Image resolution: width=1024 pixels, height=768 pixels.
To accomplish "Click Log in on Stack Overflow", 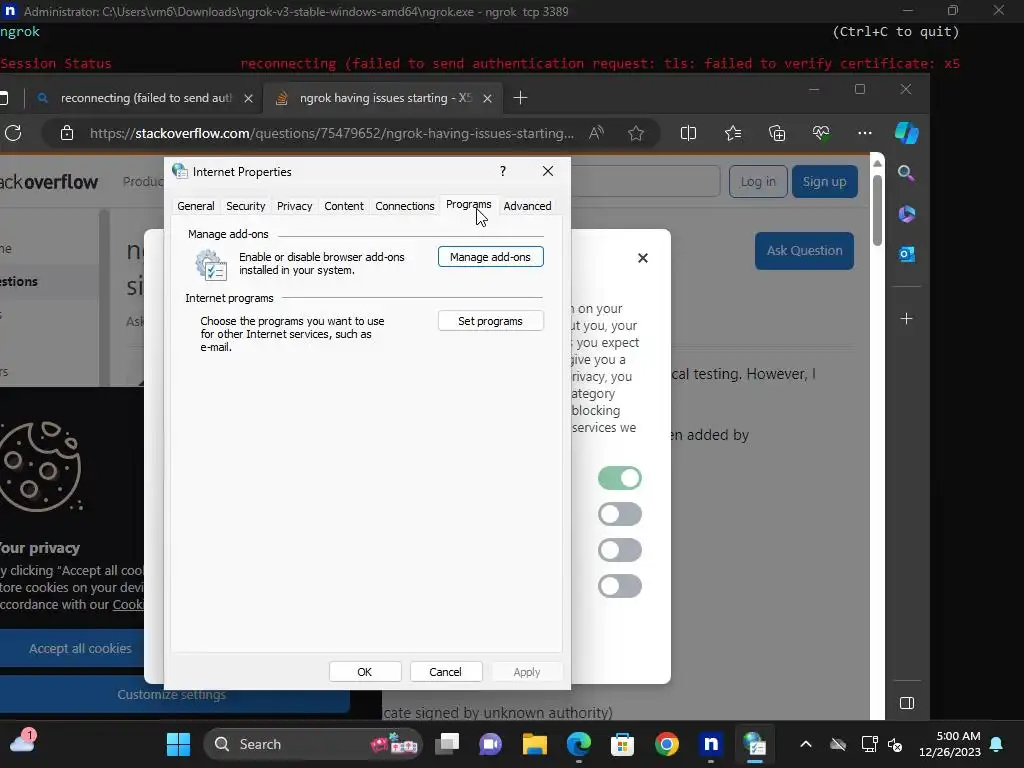I will (758, 182).
